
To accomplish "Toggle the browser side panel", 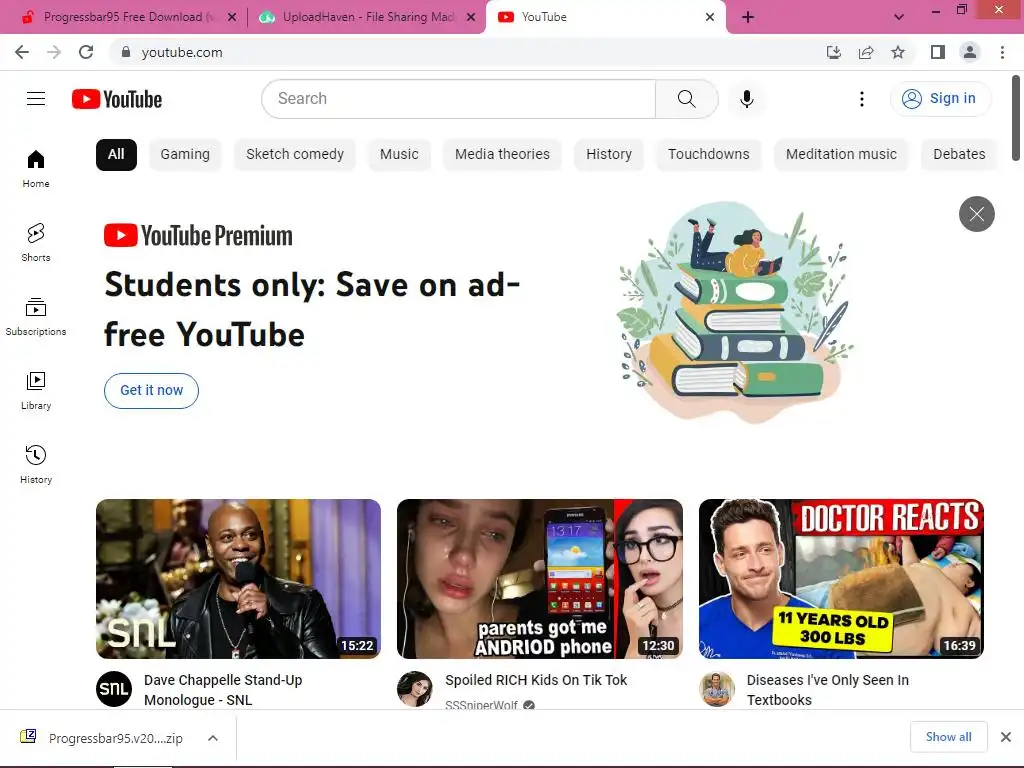I will click(938, 52).
